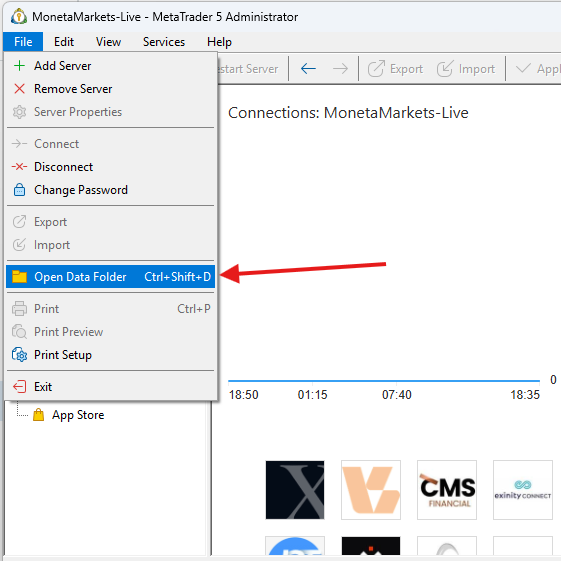The width and height of the screenshot is (561, 561).
Task: Choose Disconnect from the File menu
Action: click(x=110, y=167)
